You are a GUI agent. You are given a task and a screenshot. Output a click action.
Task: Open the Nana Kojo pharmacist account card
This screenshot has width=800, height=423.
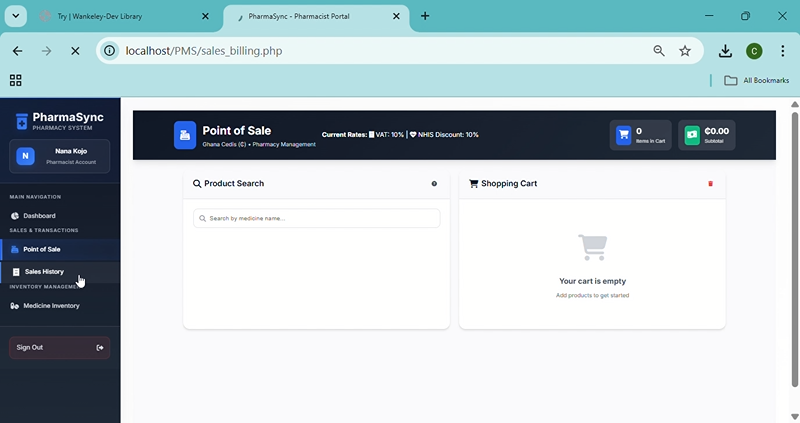point(59,156)
